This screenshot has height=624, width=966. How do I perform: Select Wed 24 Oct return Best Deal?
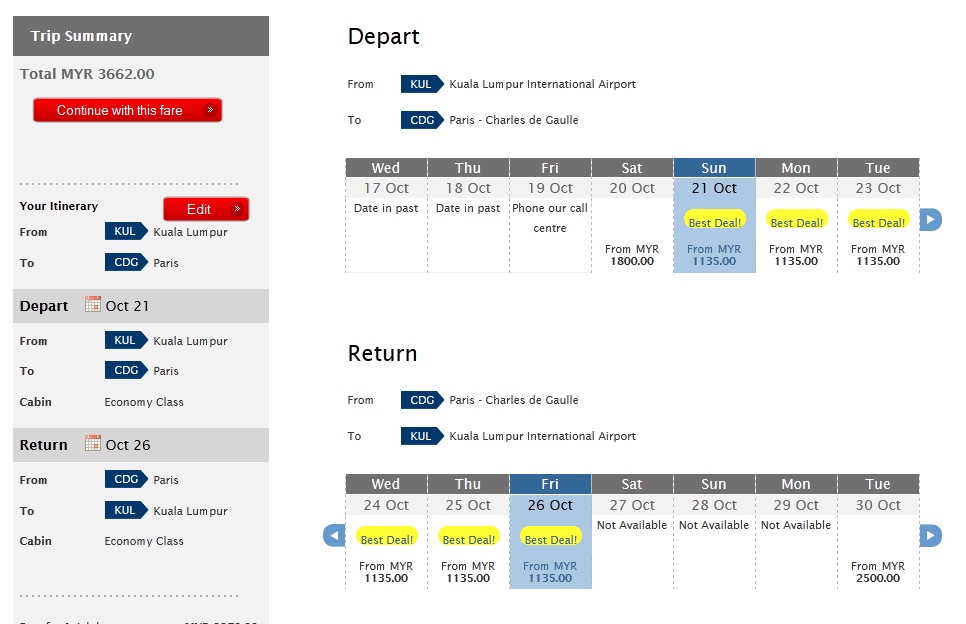[386, 538]
